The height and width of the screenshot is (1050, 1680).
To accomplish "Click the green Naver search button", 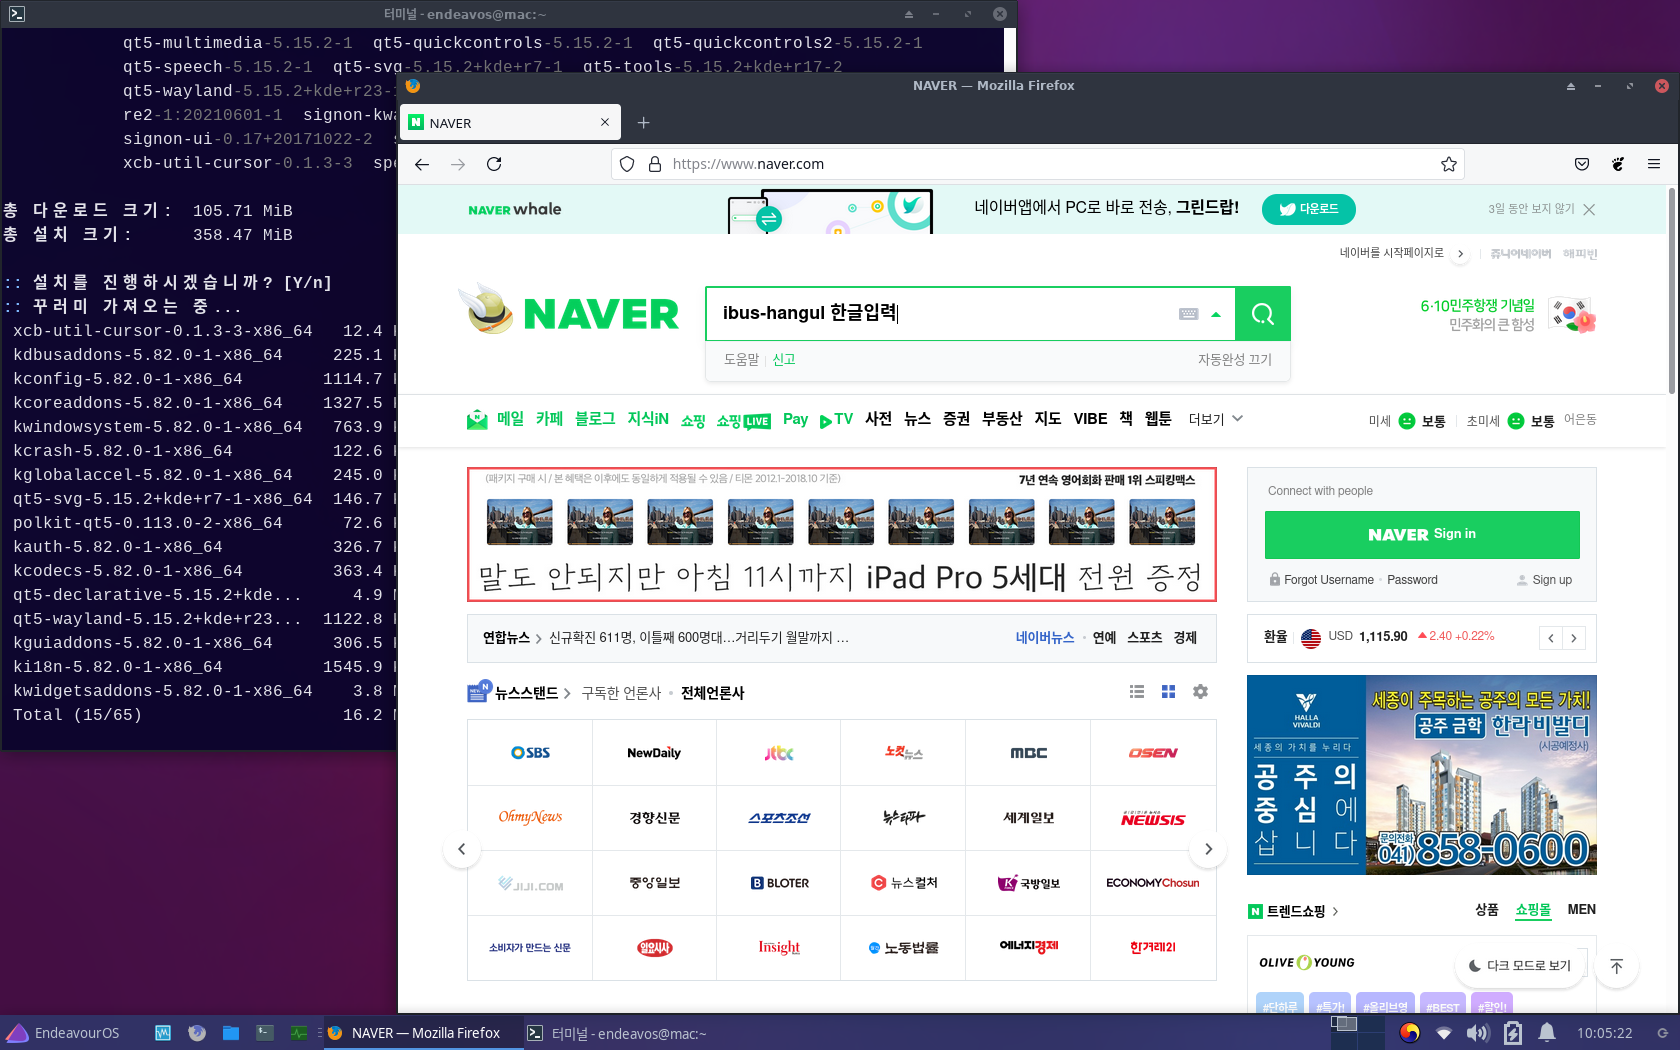I will pos(1263,314).
